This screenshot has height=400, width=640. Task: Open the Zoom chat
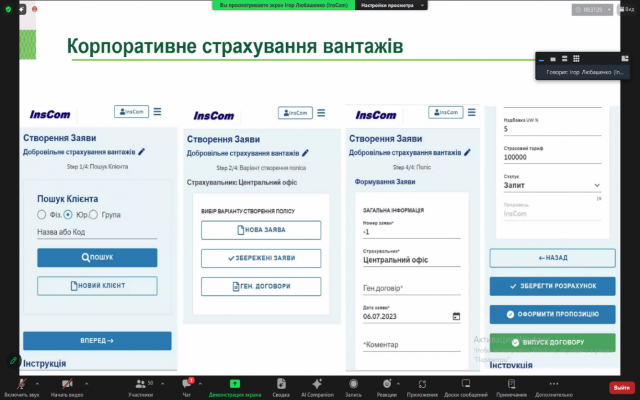(x=187, y=384)
